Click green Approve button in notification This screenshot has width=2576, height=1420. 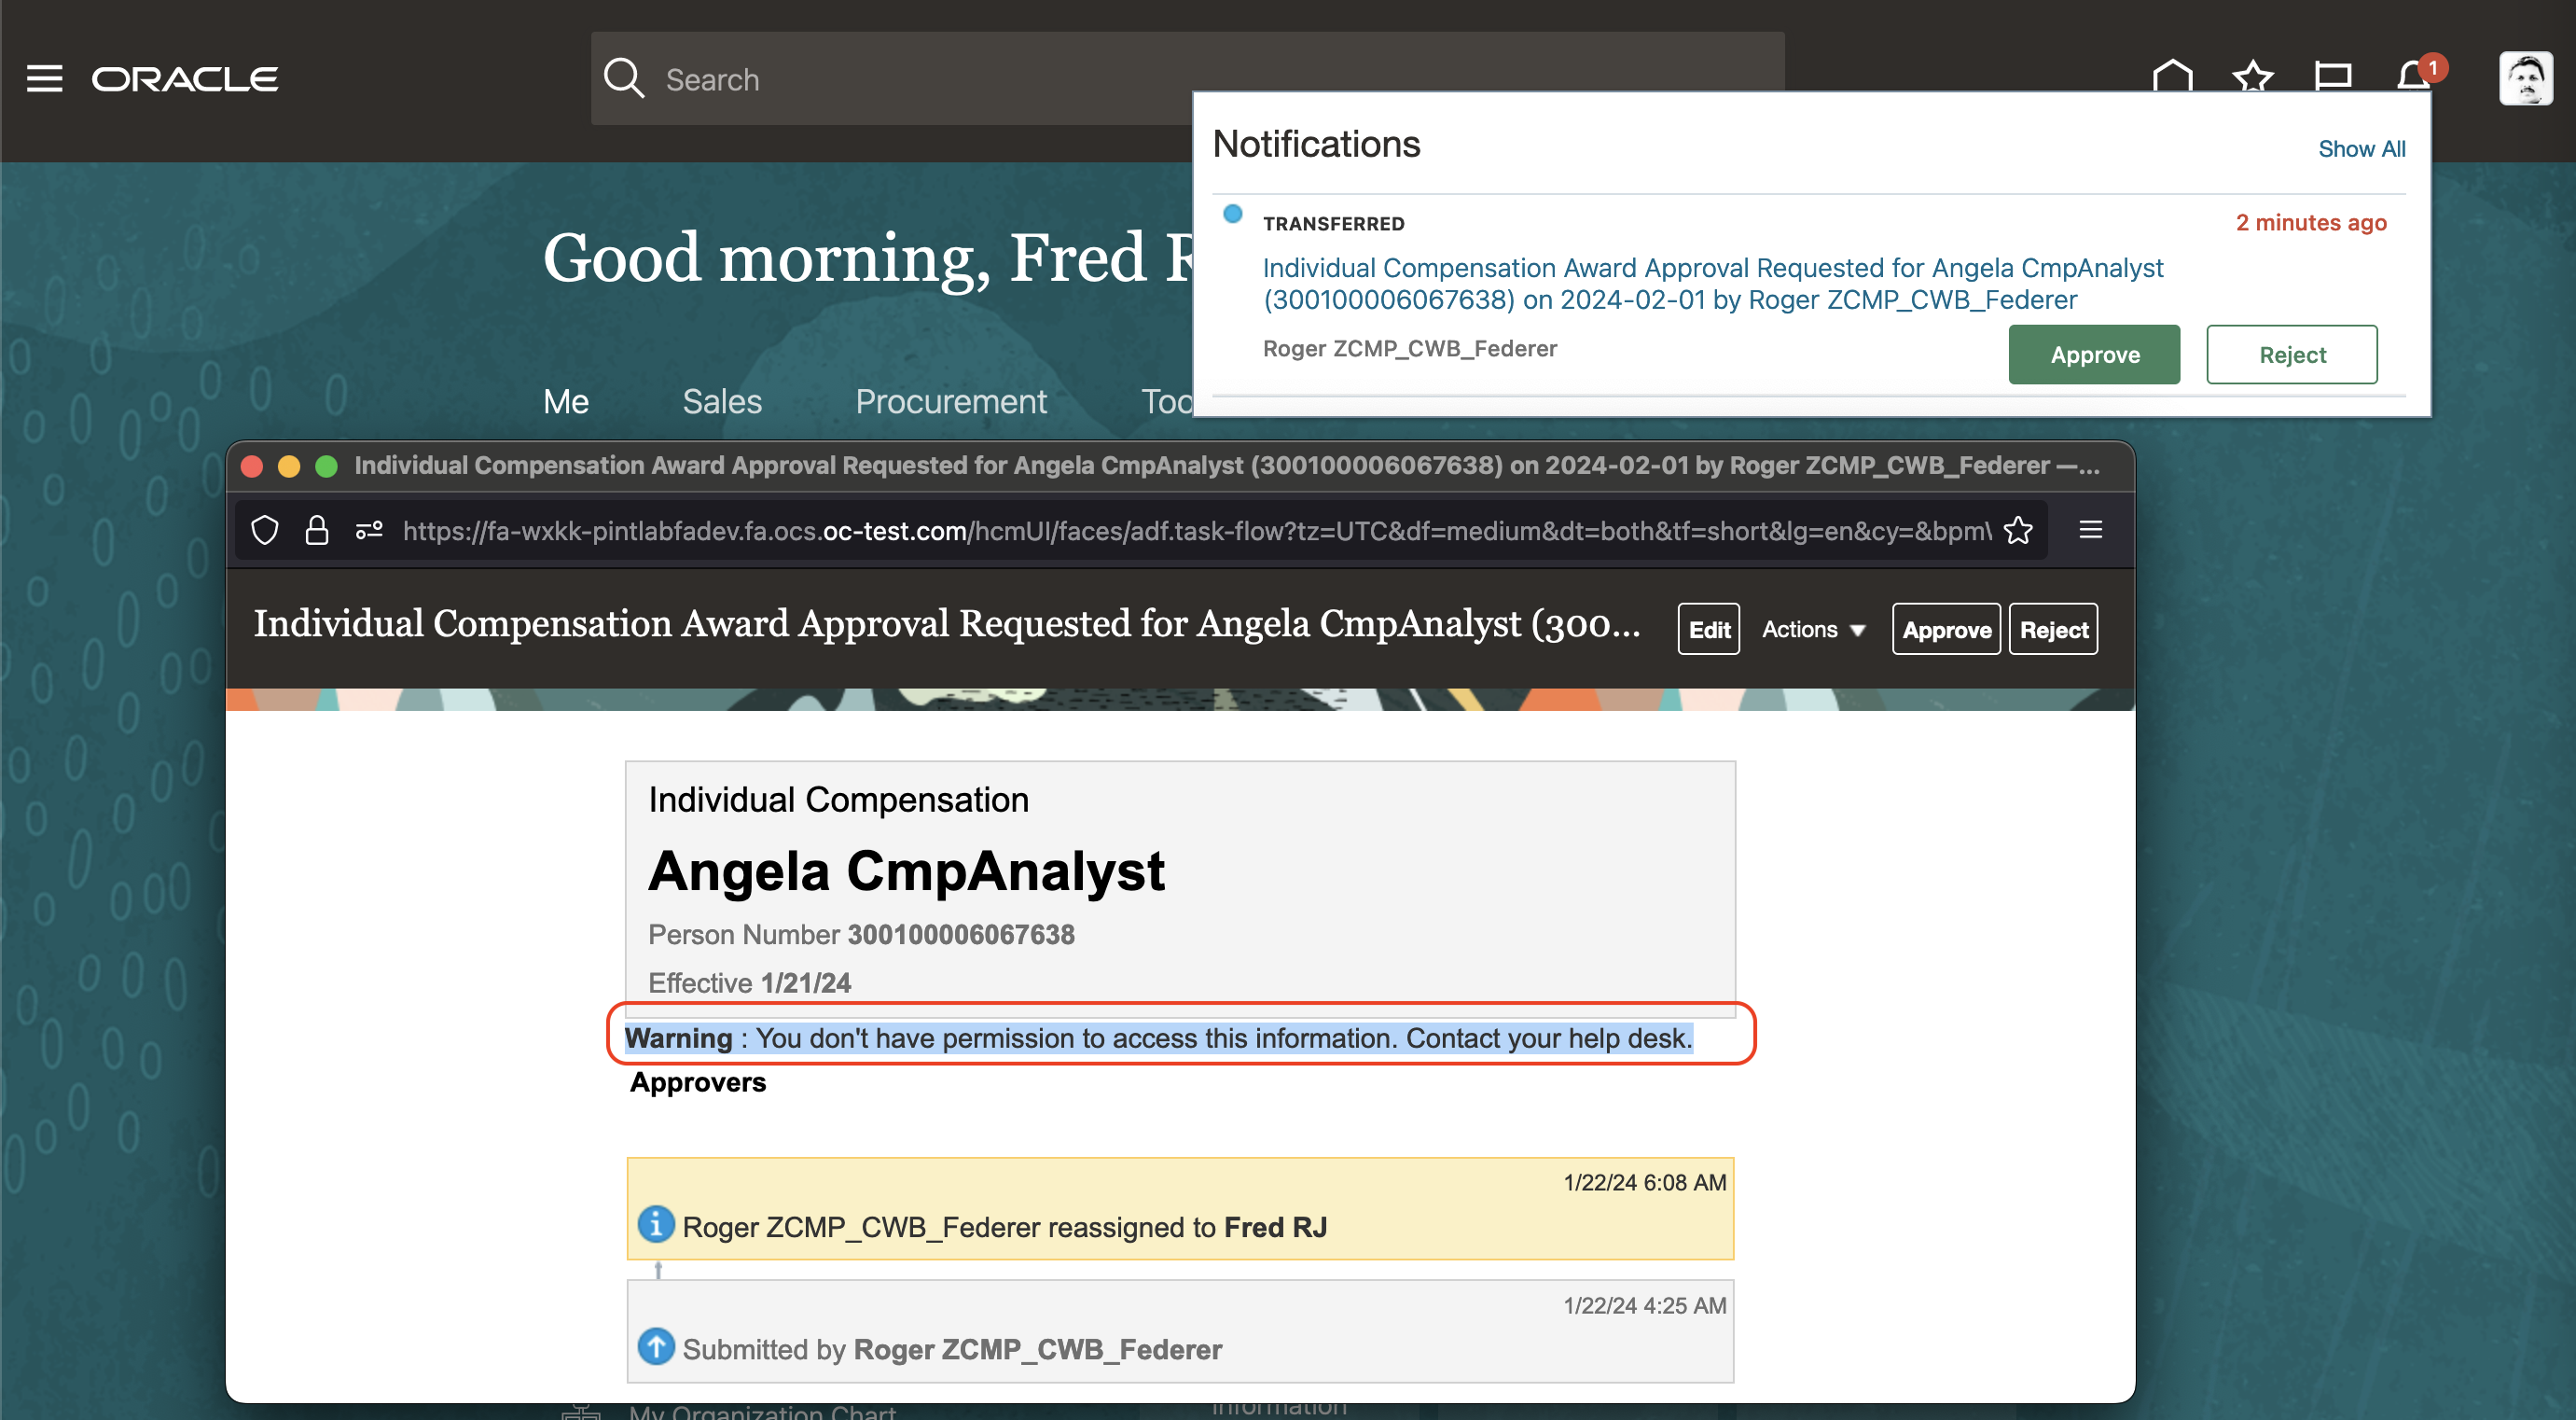pyautogui.click(x=2094, y=355)
